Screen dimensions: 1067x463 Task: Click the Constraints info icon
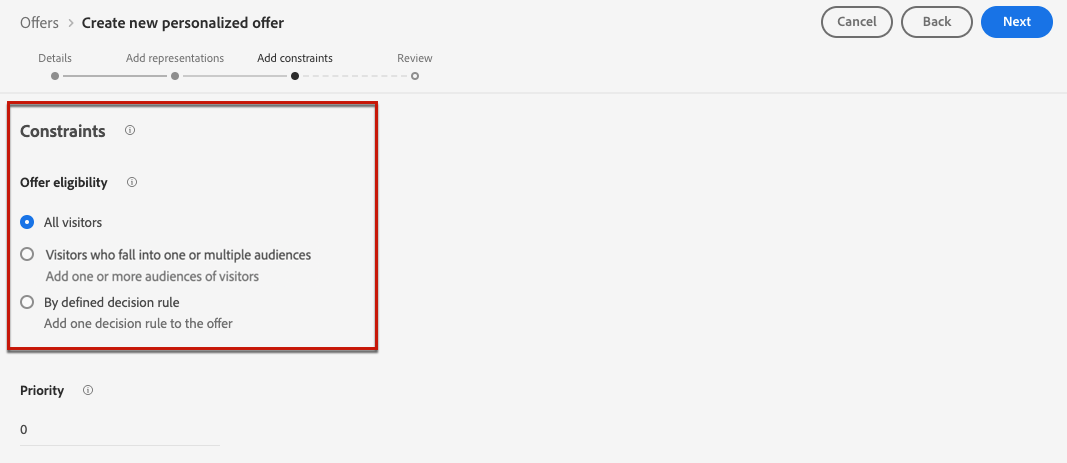130,130
